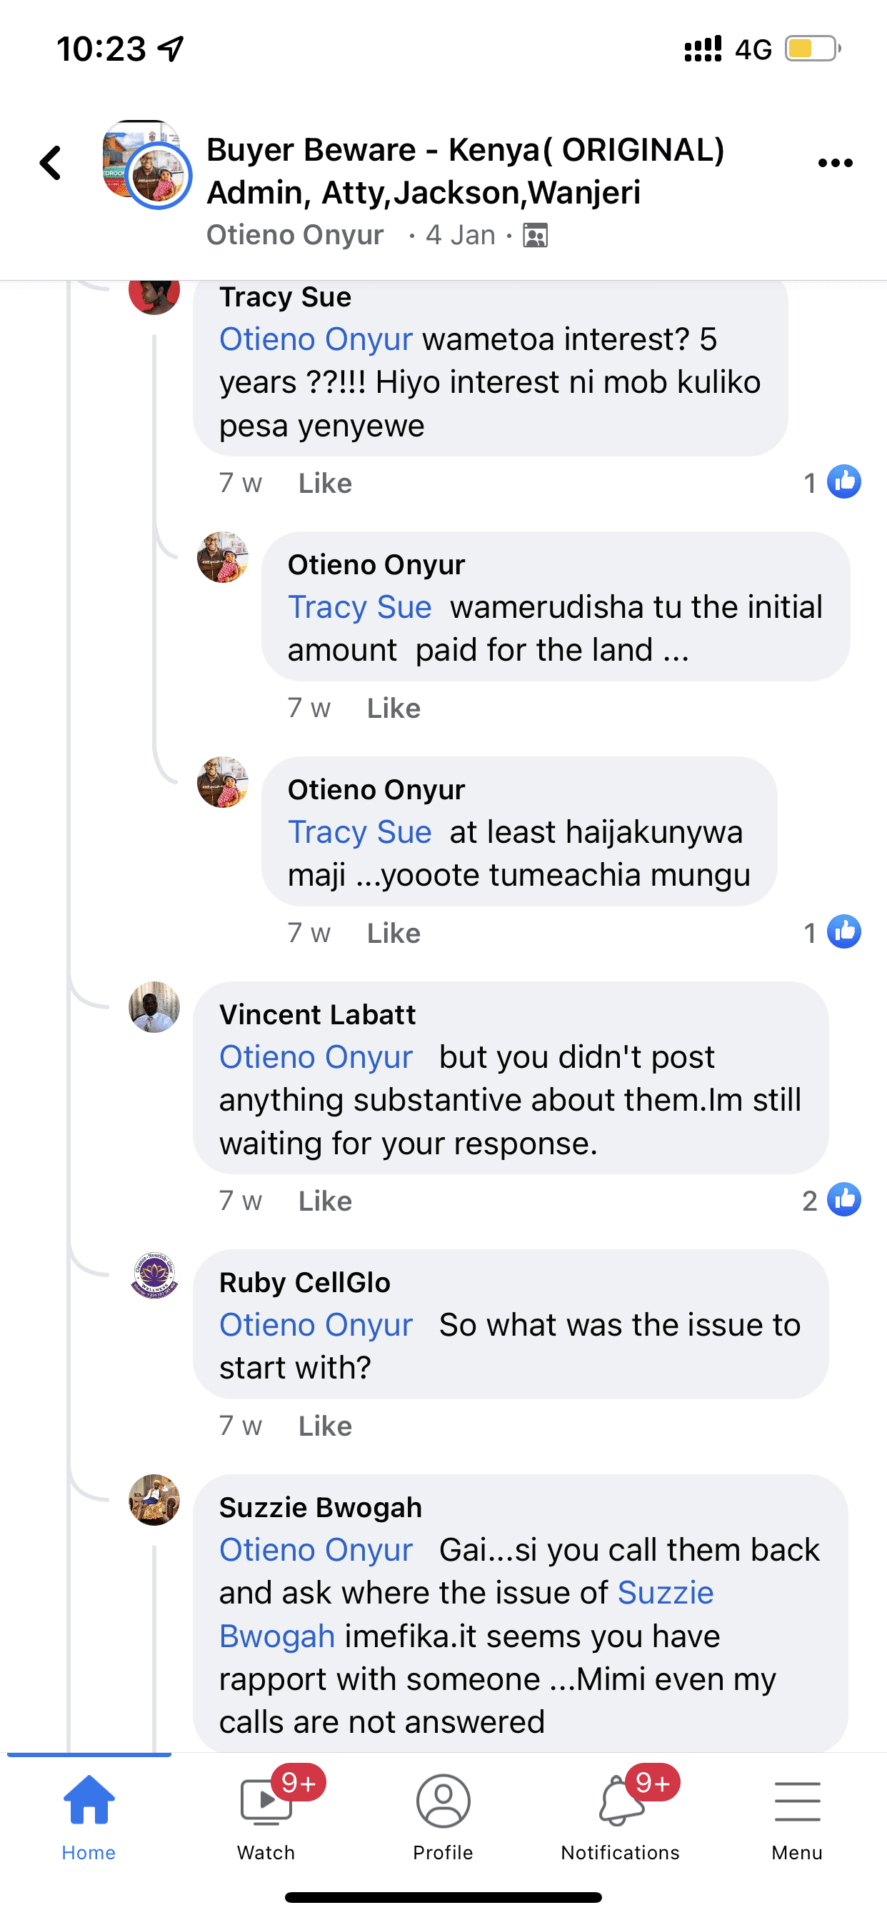Open the Watch tab icon

coord(264,1802)
